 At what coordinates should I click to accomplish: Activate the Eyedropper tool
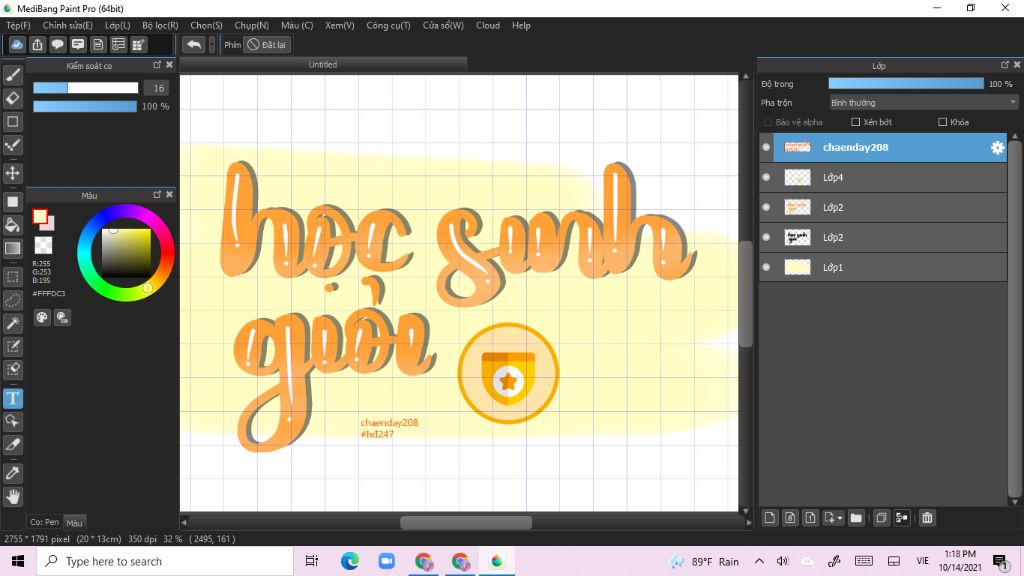(13, 472)
